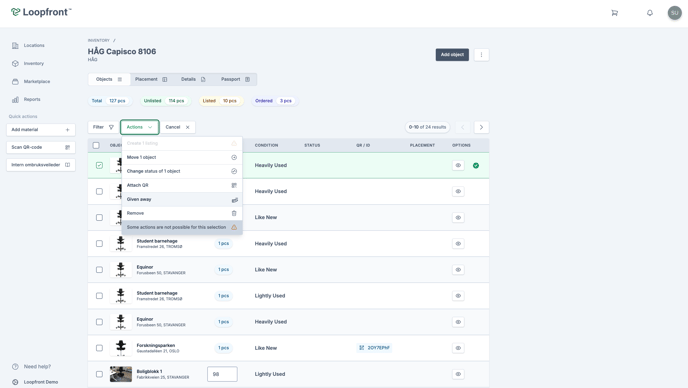View Forskningsparken row eye icon

pyautogui.click(x=458, y=348)
